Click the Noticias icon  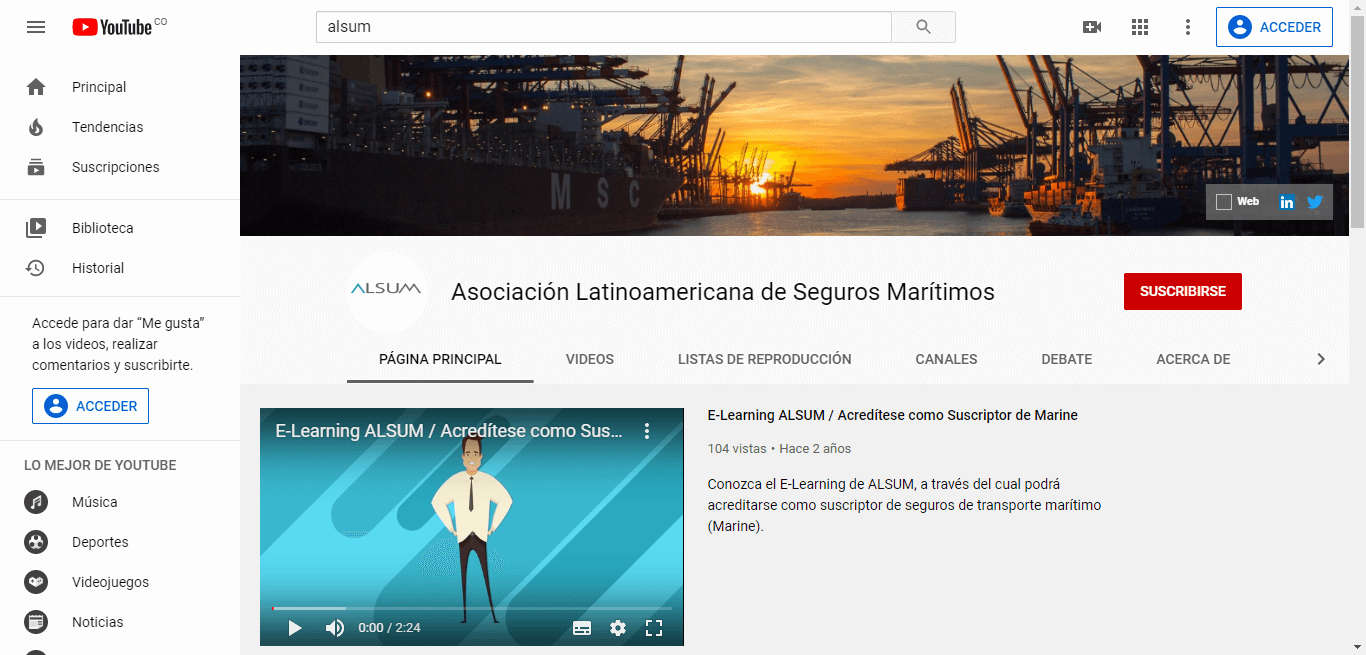pos(36,622)
